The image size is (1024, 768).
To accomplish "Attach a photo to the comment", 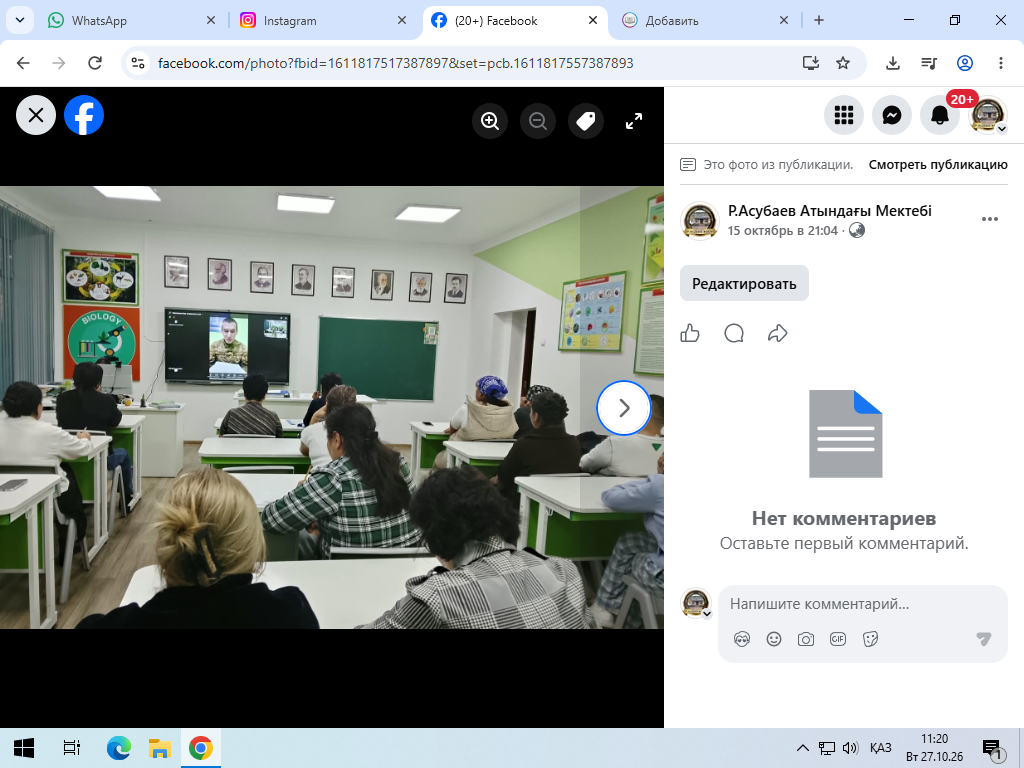I will (806, 639).
